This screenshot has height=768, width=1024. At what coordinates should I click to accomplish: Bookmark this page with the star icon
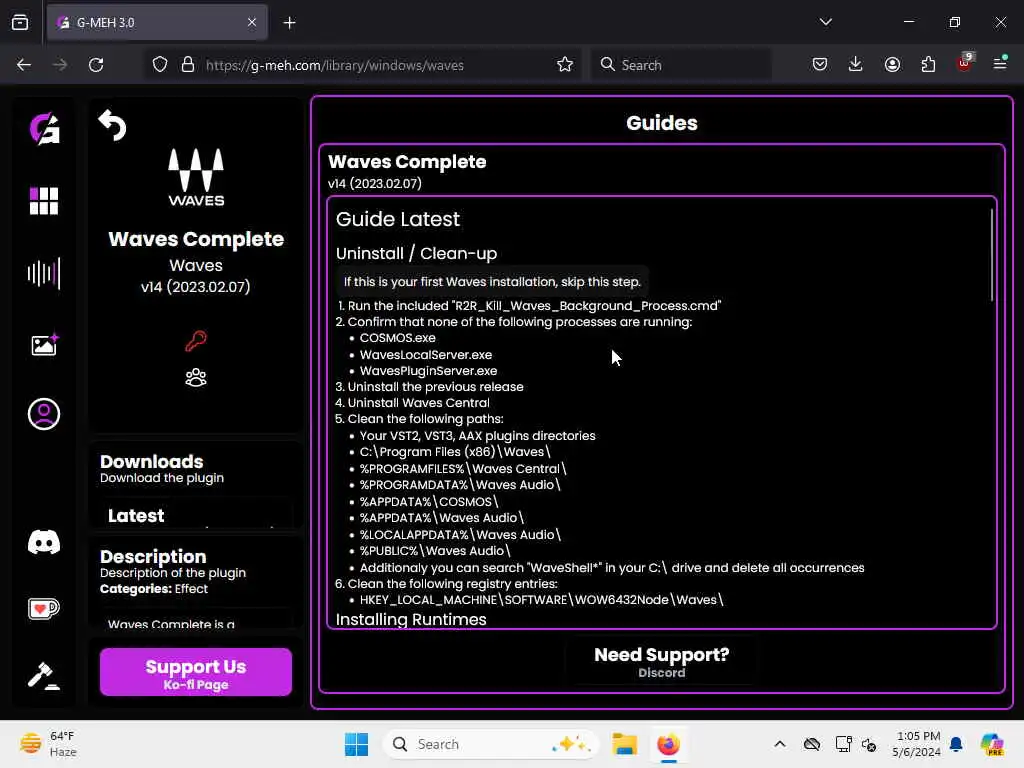coord(565,65)
